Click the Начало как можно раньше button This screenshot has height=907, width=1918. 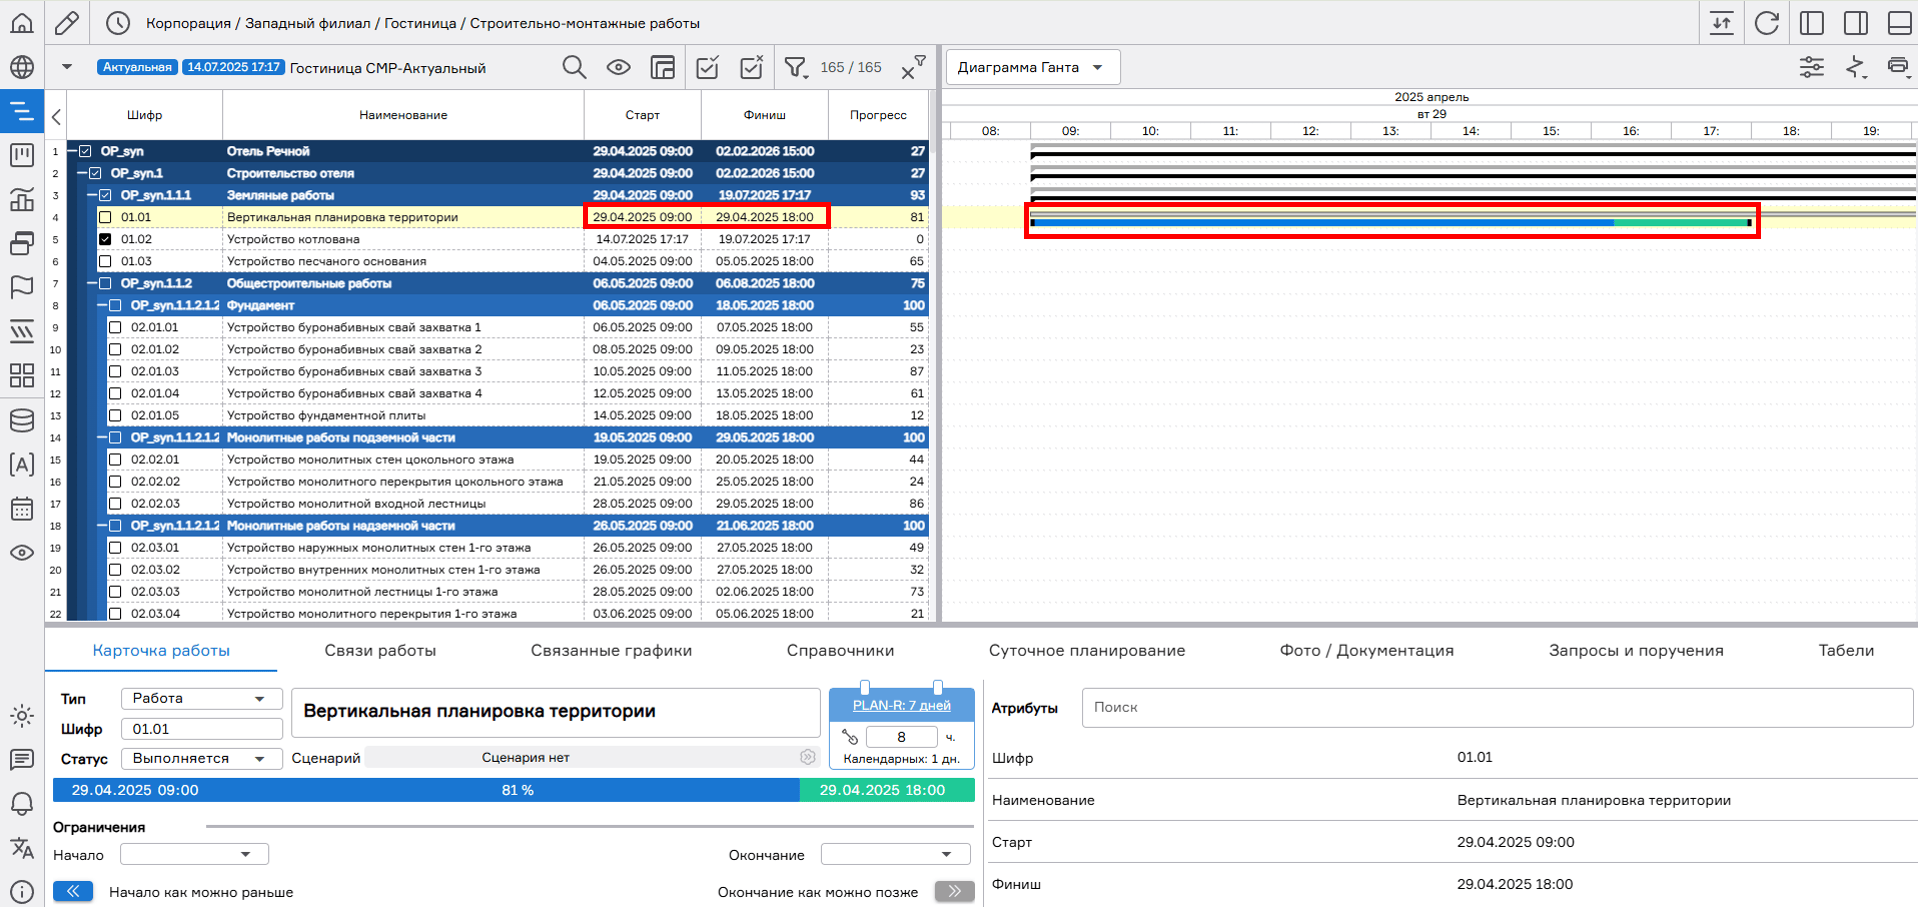(73, 891)
